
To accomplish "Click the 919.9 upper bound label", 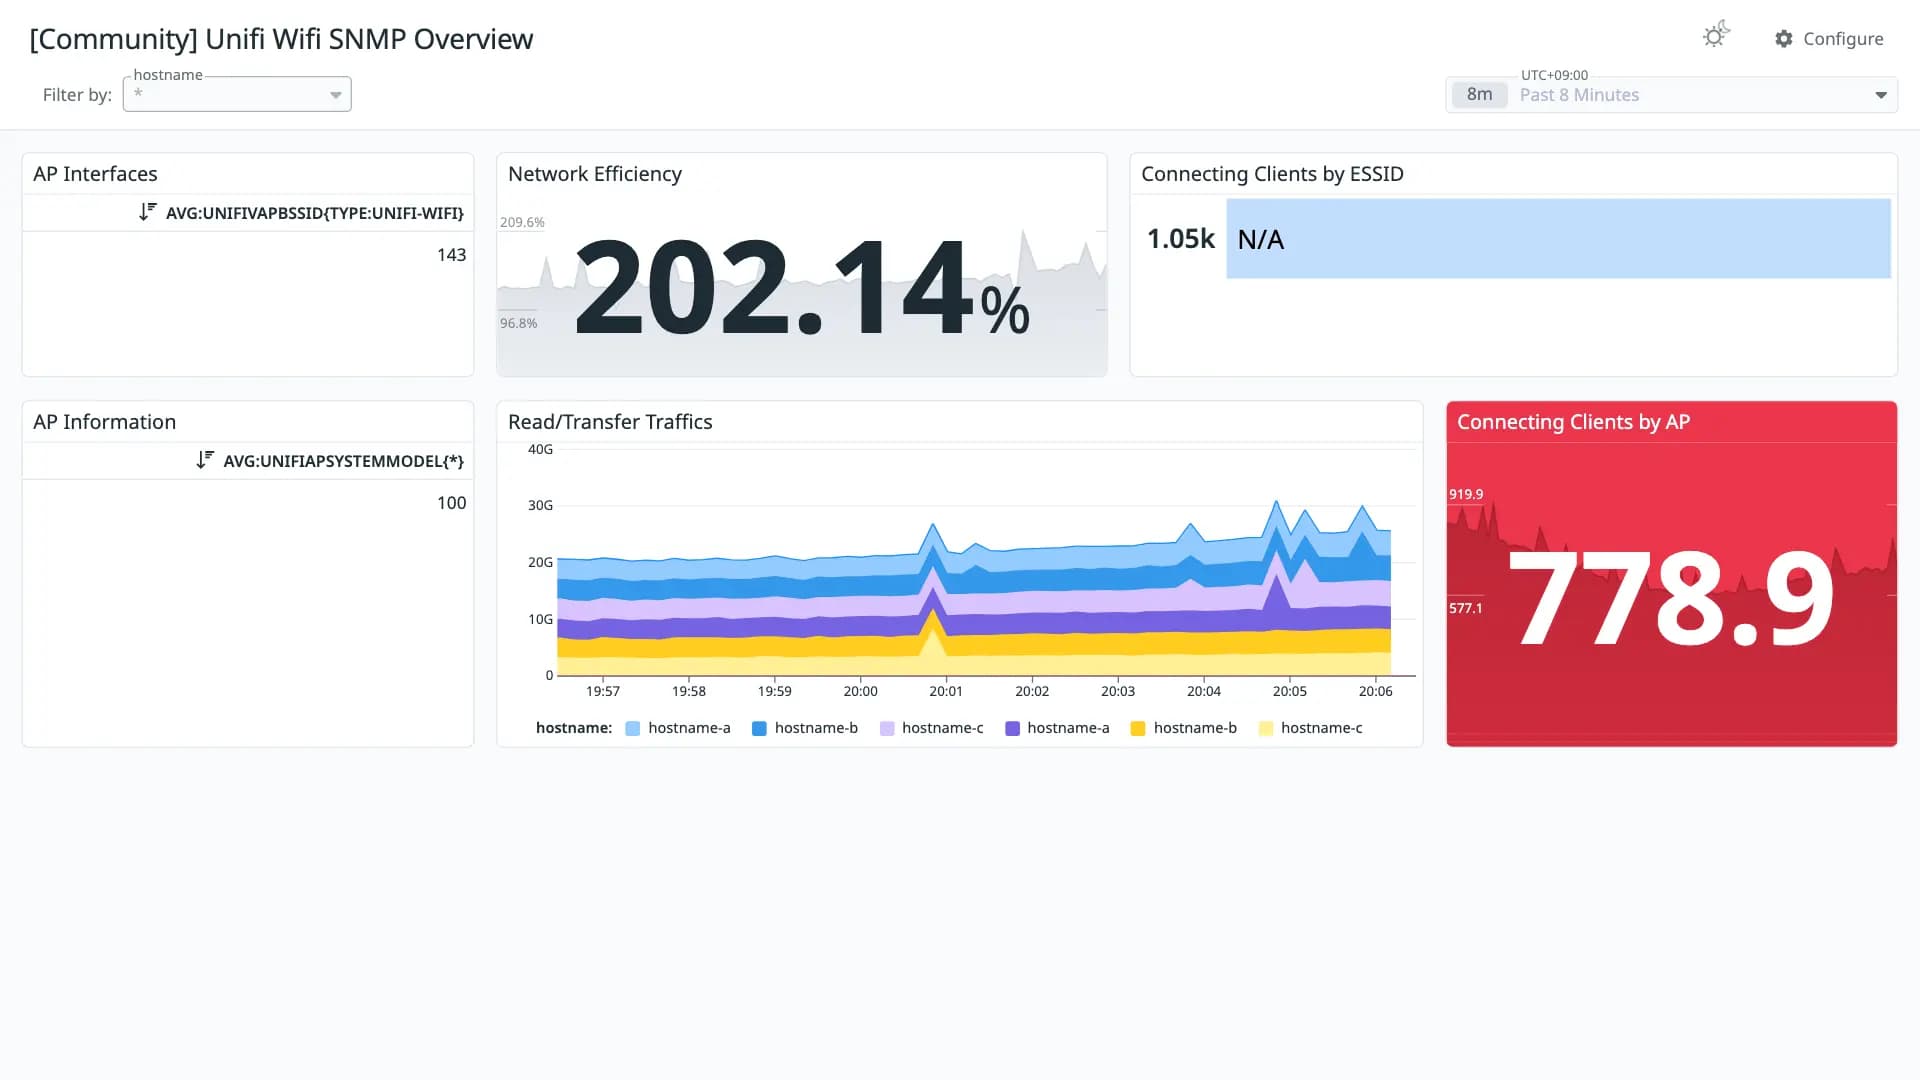I will 1466,494.
